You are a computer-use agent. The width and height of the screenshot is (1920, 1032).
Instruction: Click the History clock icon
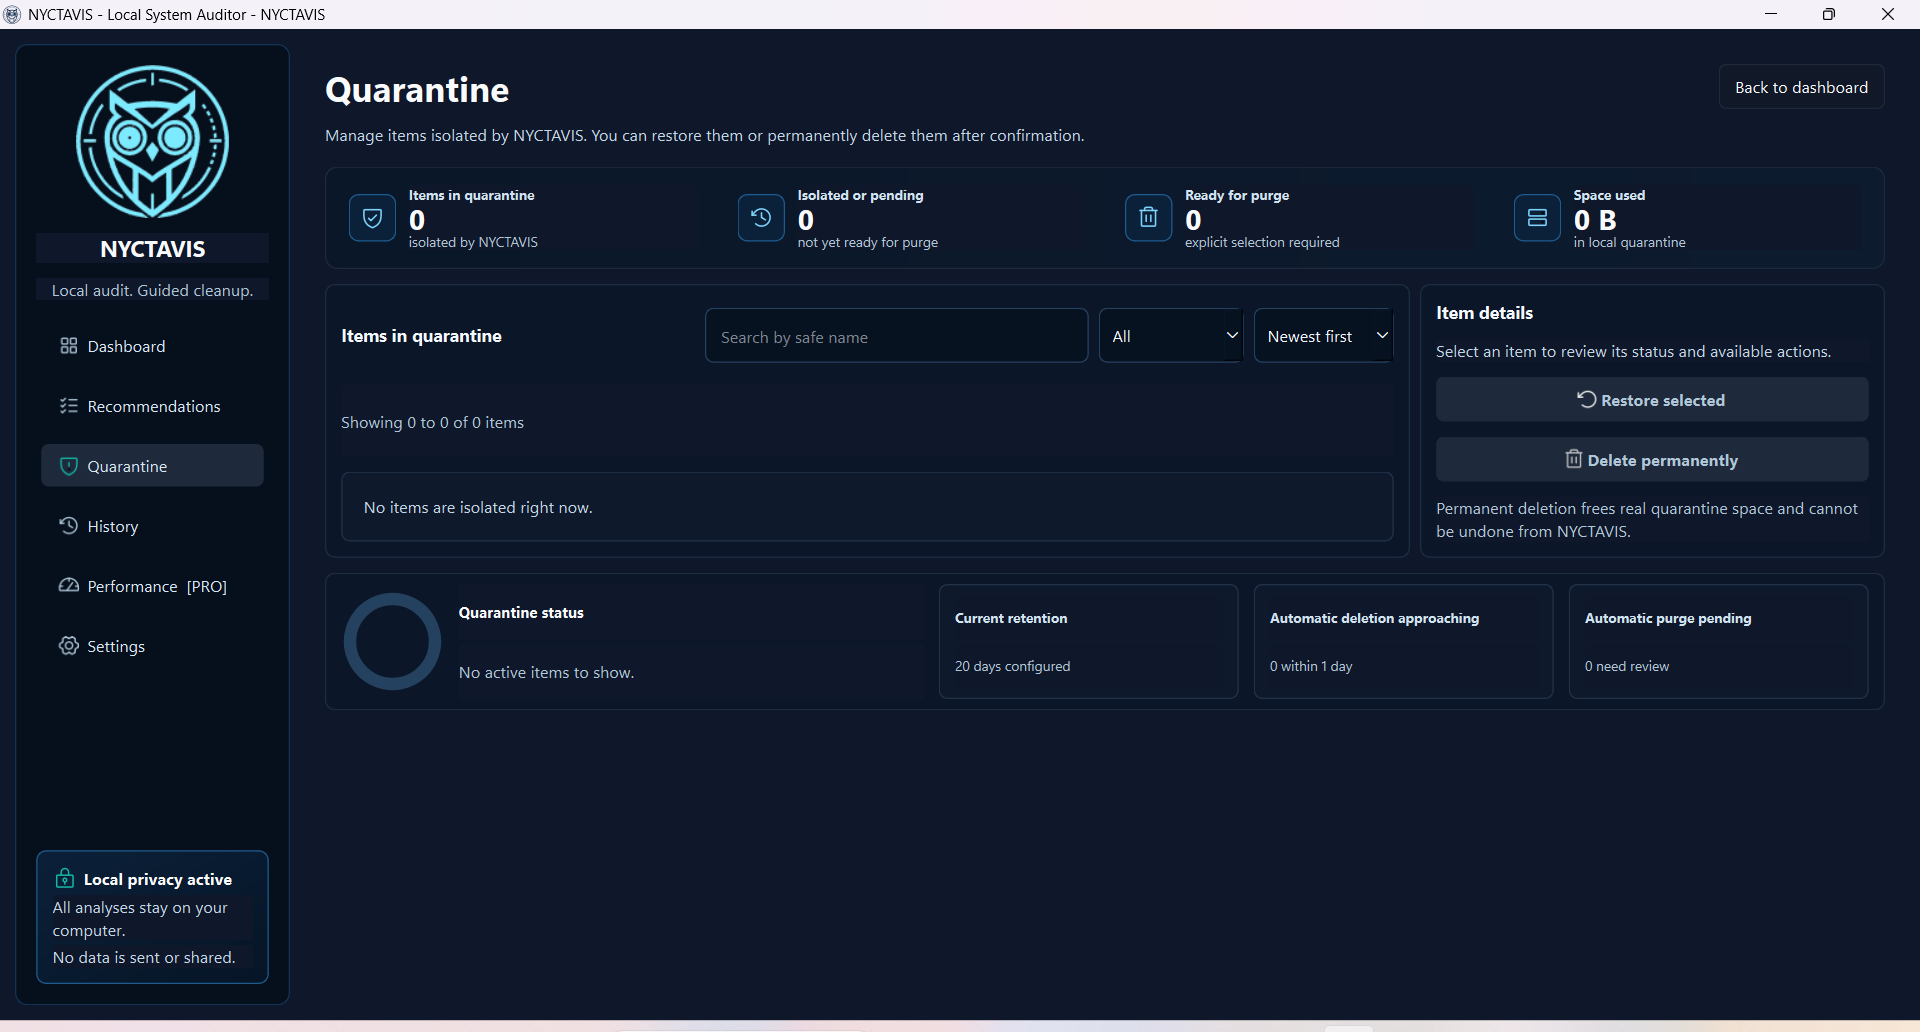(x=68, y=526)
